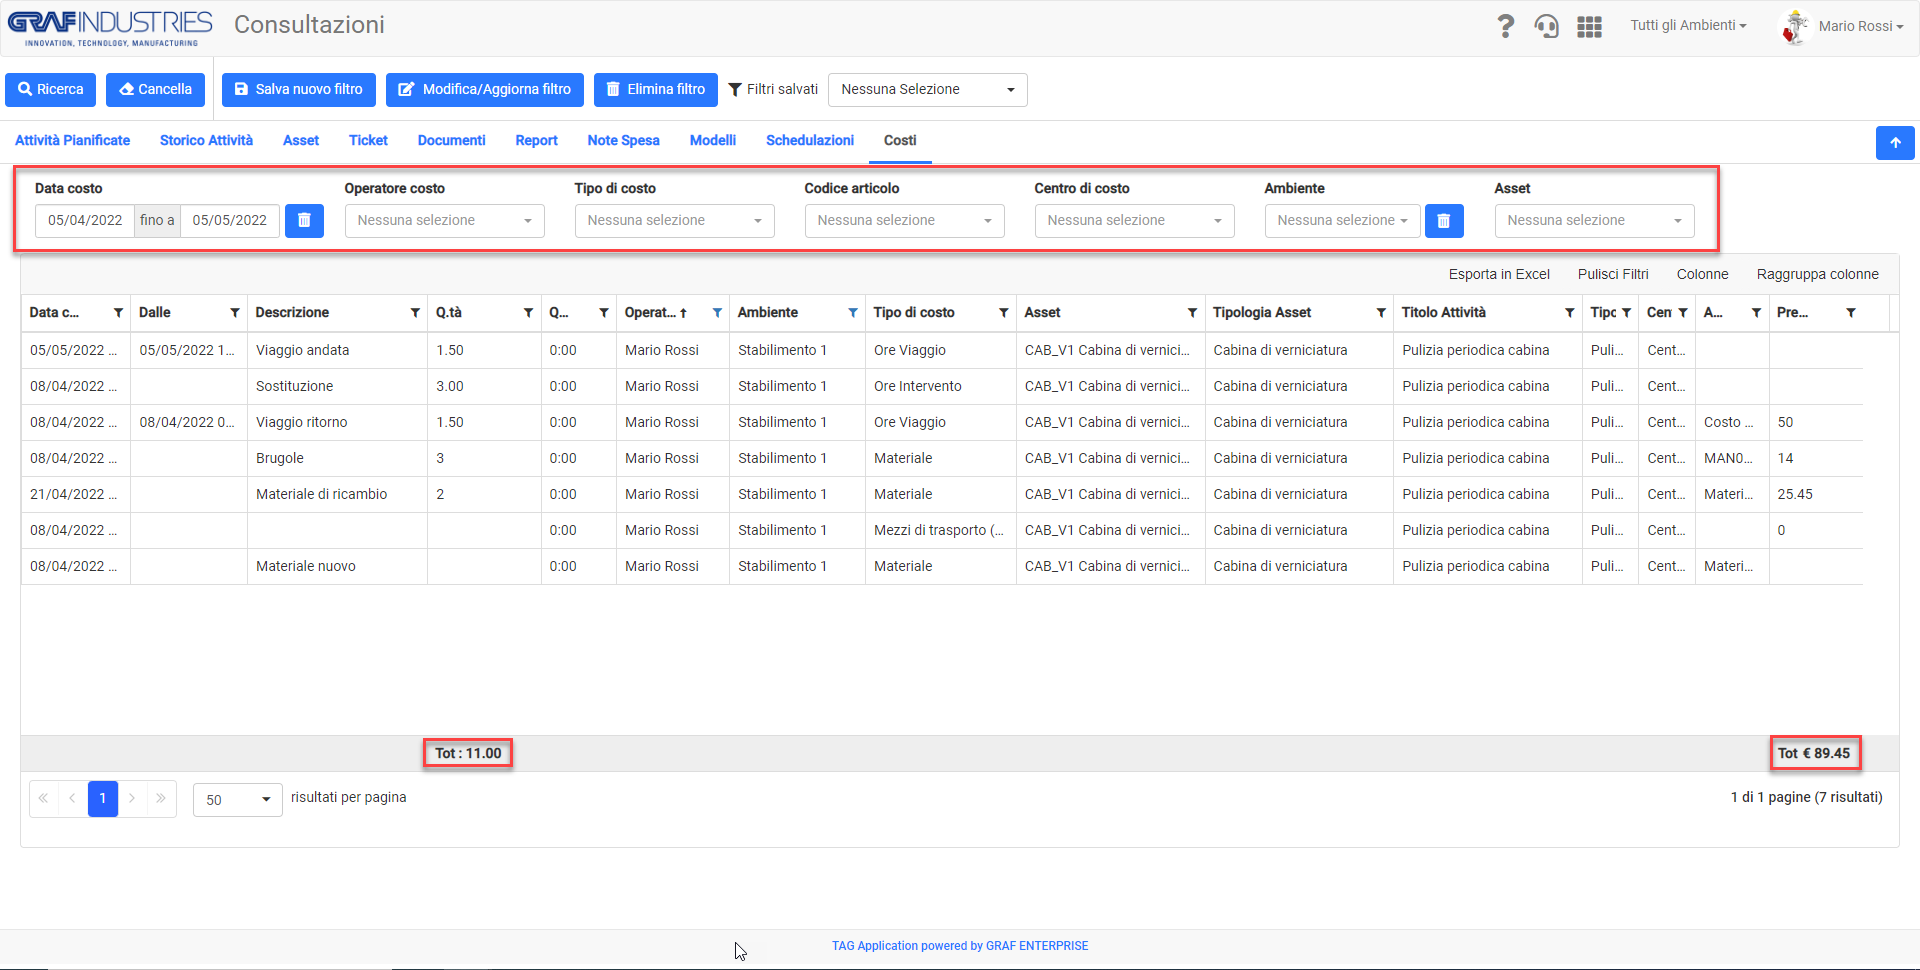Open filter icon on Tipo di costo column
The height and width of the screenshot is (970, 1920).
(x=1003, y=313)
